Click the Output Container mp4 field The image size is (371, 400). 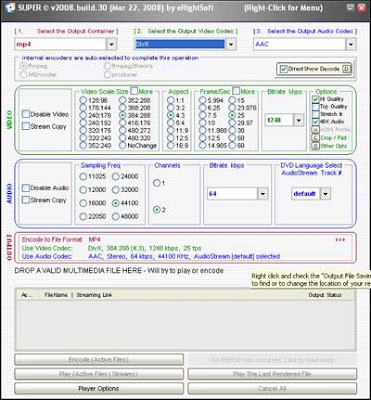pos(60,44)
